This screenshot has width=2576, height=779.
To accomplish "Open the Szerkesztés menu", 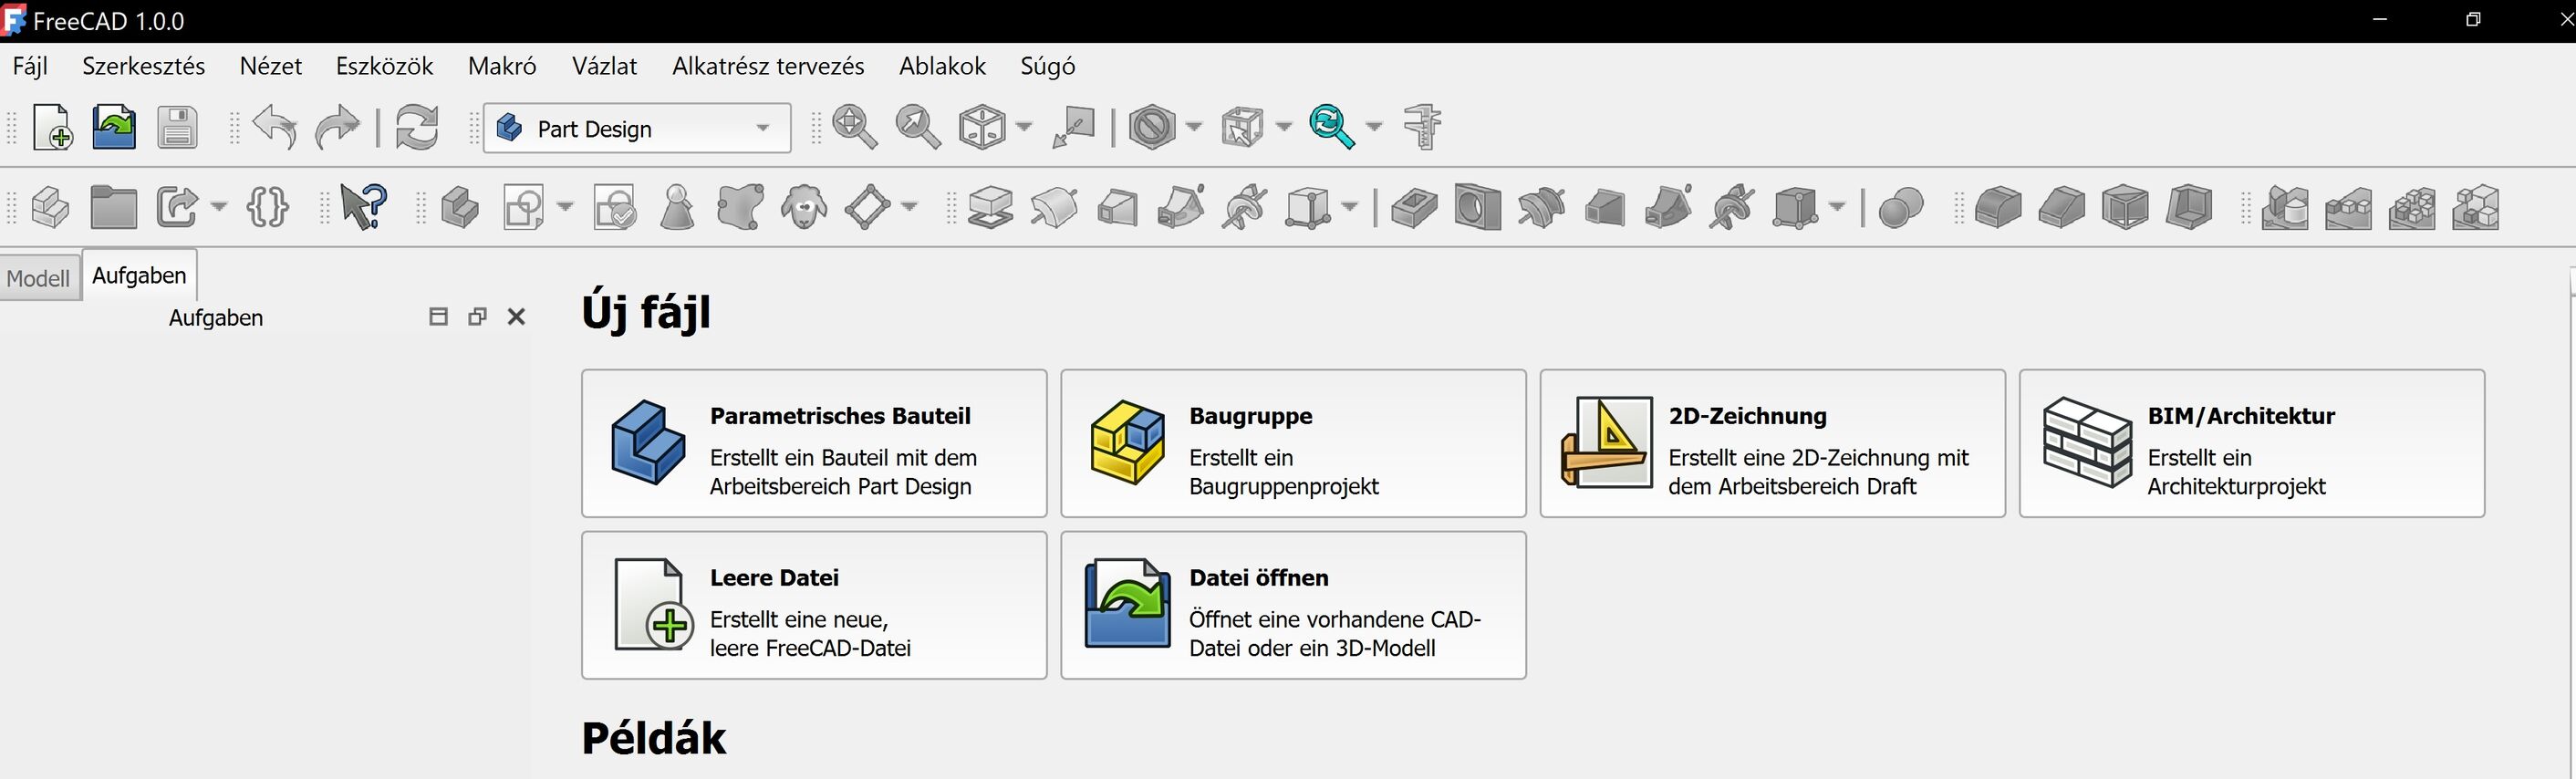I will point(144,66).
